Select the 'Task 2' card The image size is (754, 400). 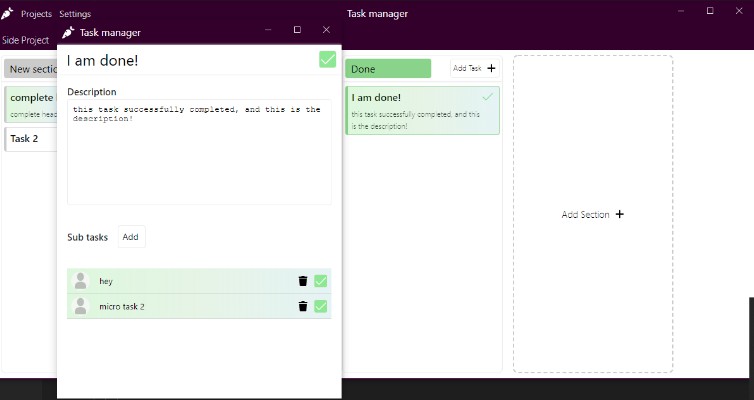[30, 139]
